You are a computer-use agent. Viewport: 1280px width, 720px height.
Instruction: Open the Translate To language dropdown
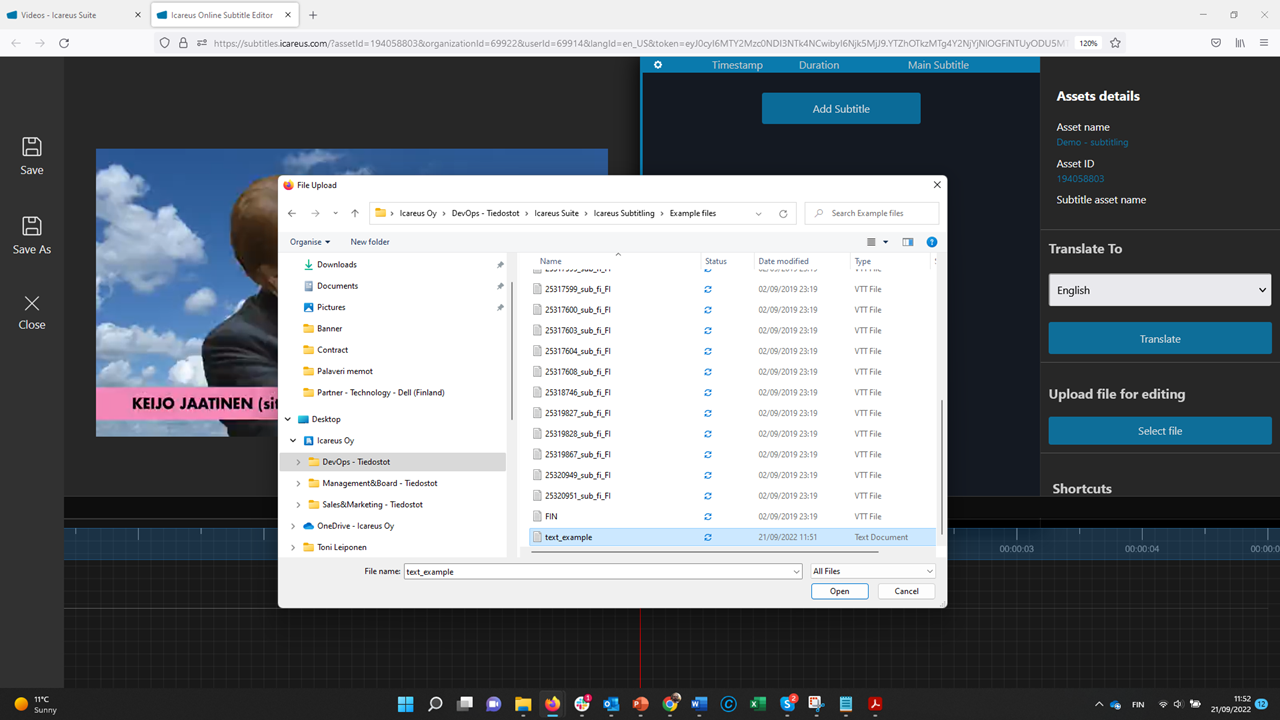[1159, 290]
